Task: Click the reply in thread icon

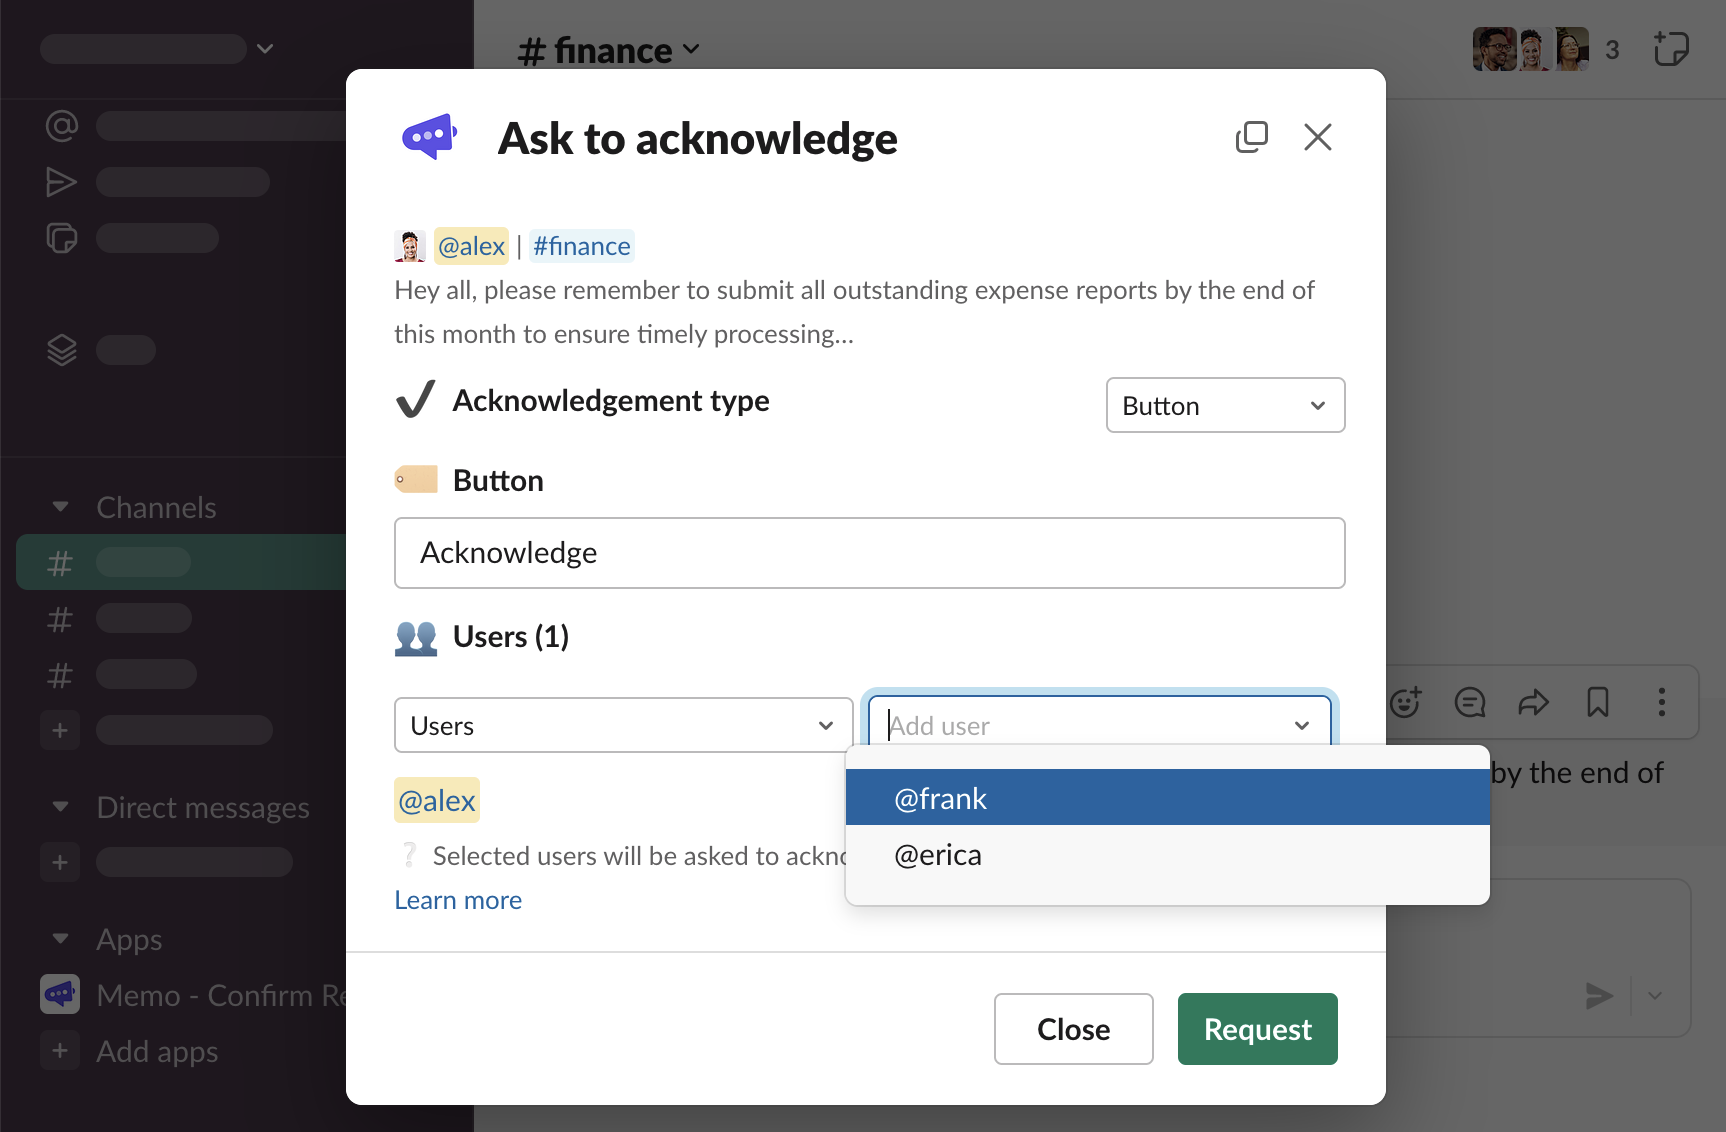Action: (1469, 703)
